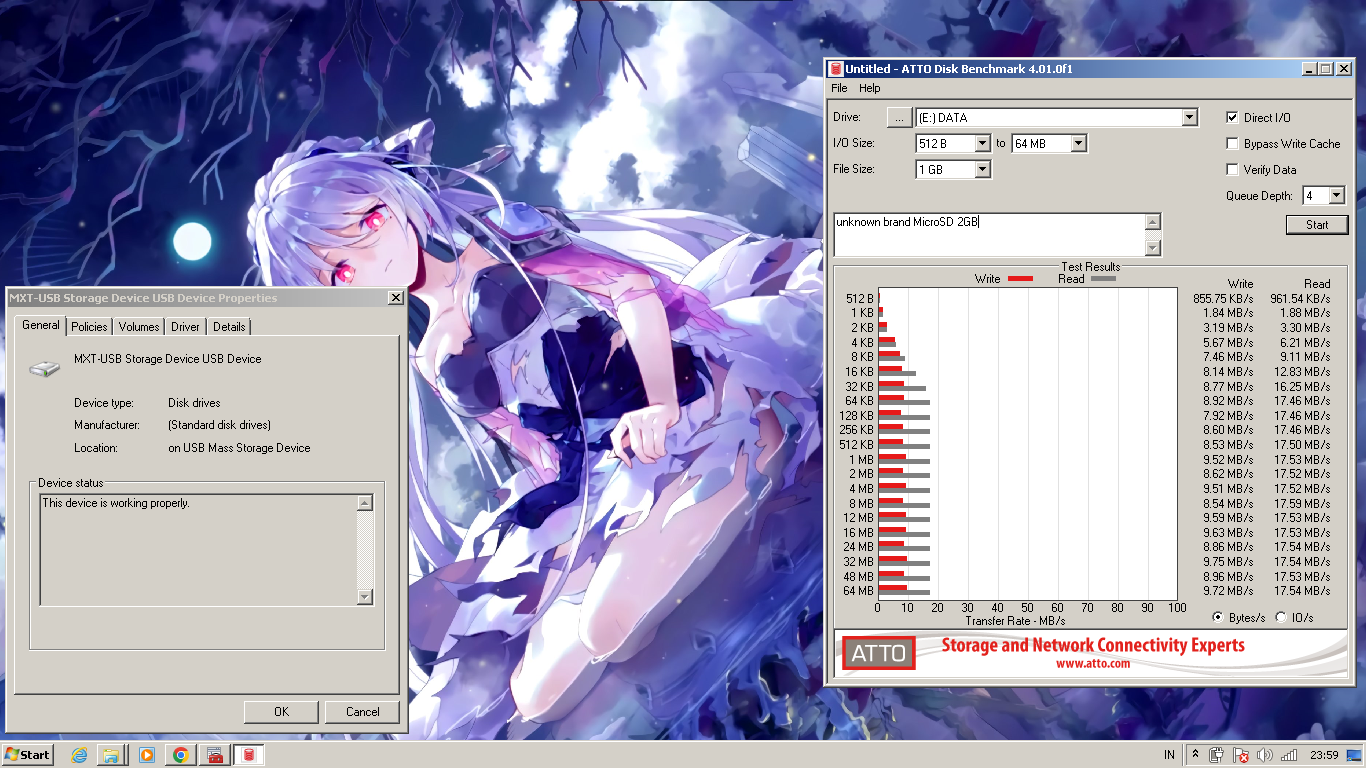Viewport: 1366px width, 768px height.
Task: Click the red toolbox taskbar icon
Action: (x=215, y=755)
